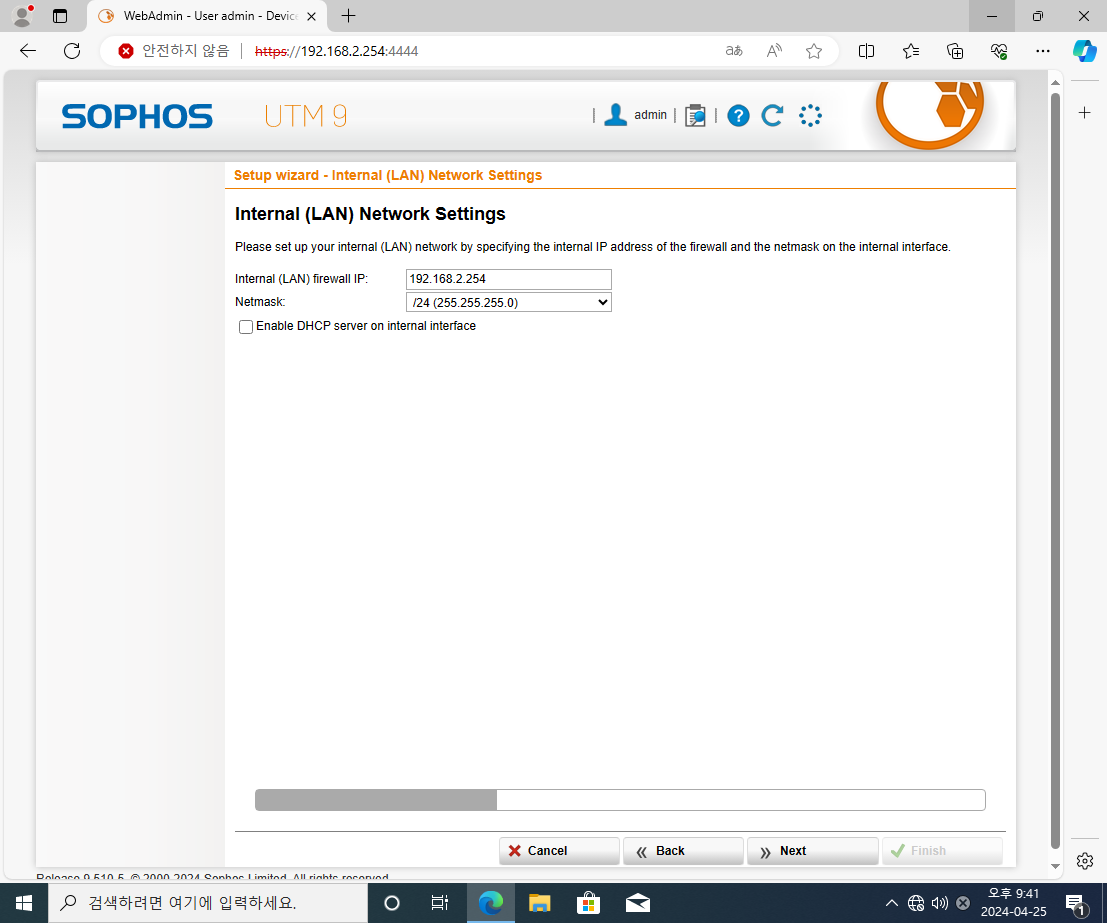Click the sidebar add plus icon
The height and width of the screenshot is (923, 1107).
coord(1085,112)
